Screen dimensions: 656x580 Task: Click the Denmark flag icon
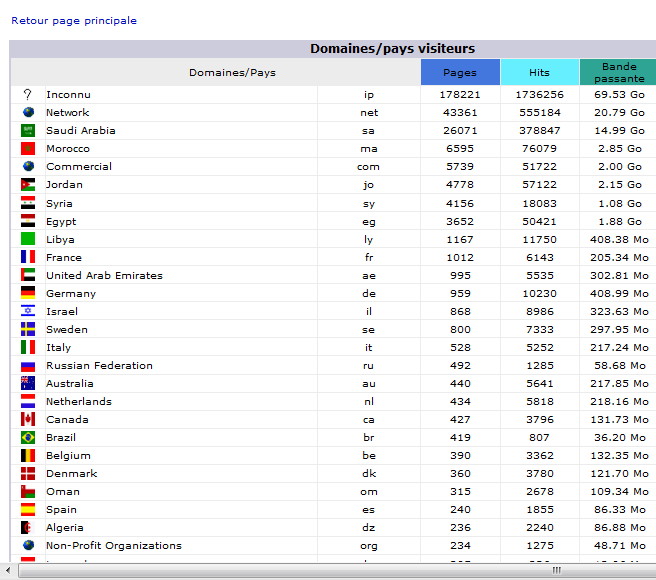[28, 473]
